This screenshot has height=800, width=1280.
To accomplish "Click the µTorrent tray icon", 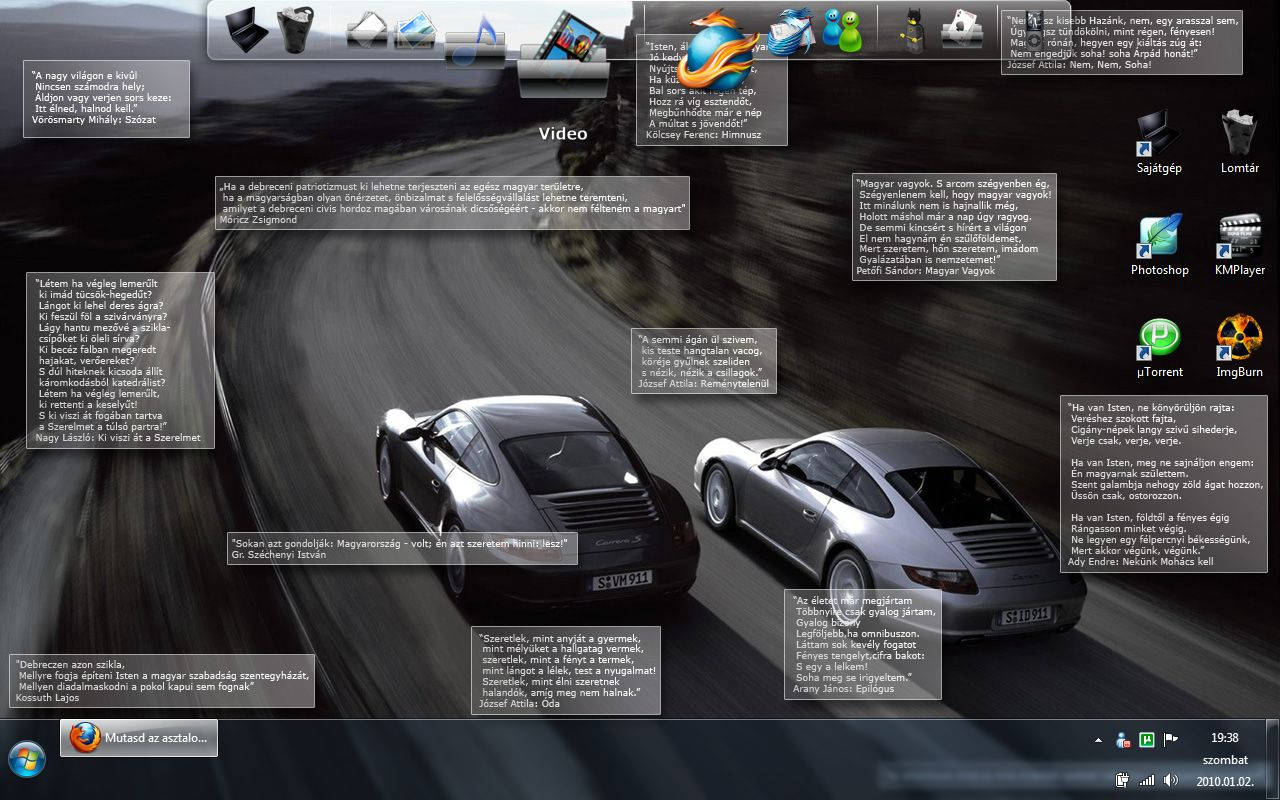I will coord(1147,740).
